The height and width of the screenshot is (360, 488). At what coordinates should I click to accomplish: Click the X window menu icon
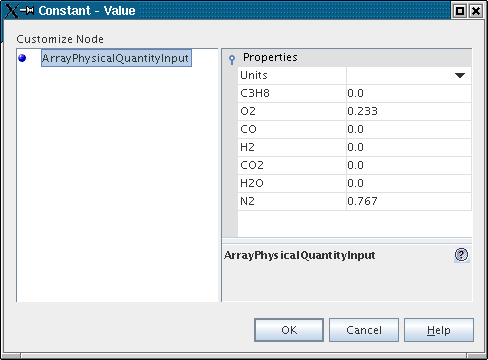(11, 11)
